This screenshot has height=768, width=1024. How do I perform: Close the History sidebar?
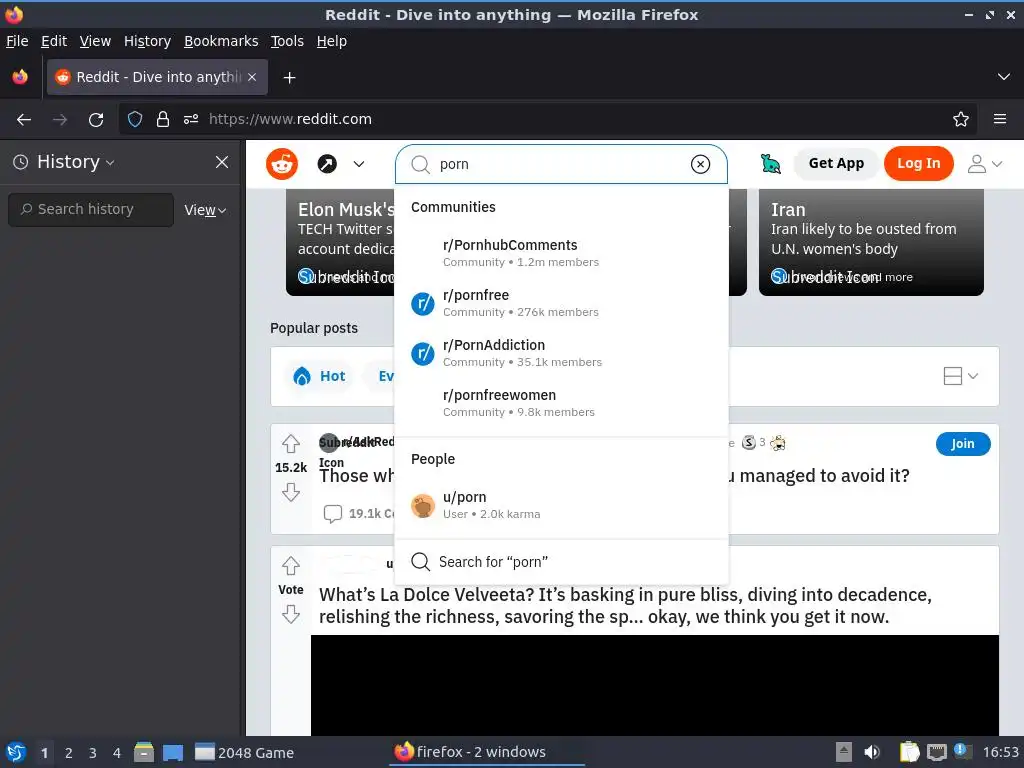[x=222, y=162]
